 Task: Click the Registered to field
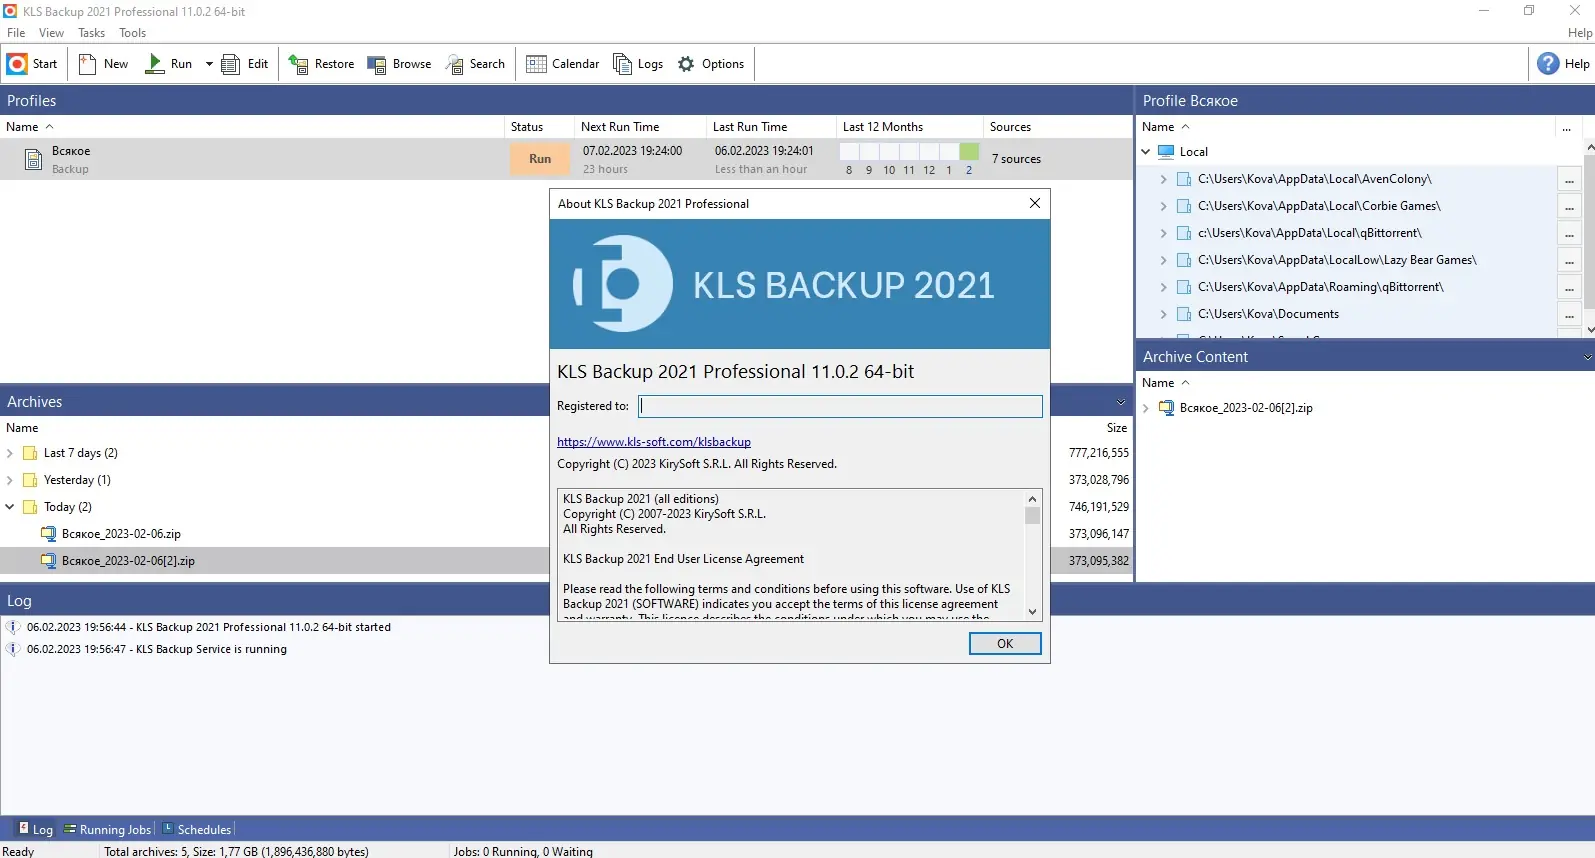840,406
